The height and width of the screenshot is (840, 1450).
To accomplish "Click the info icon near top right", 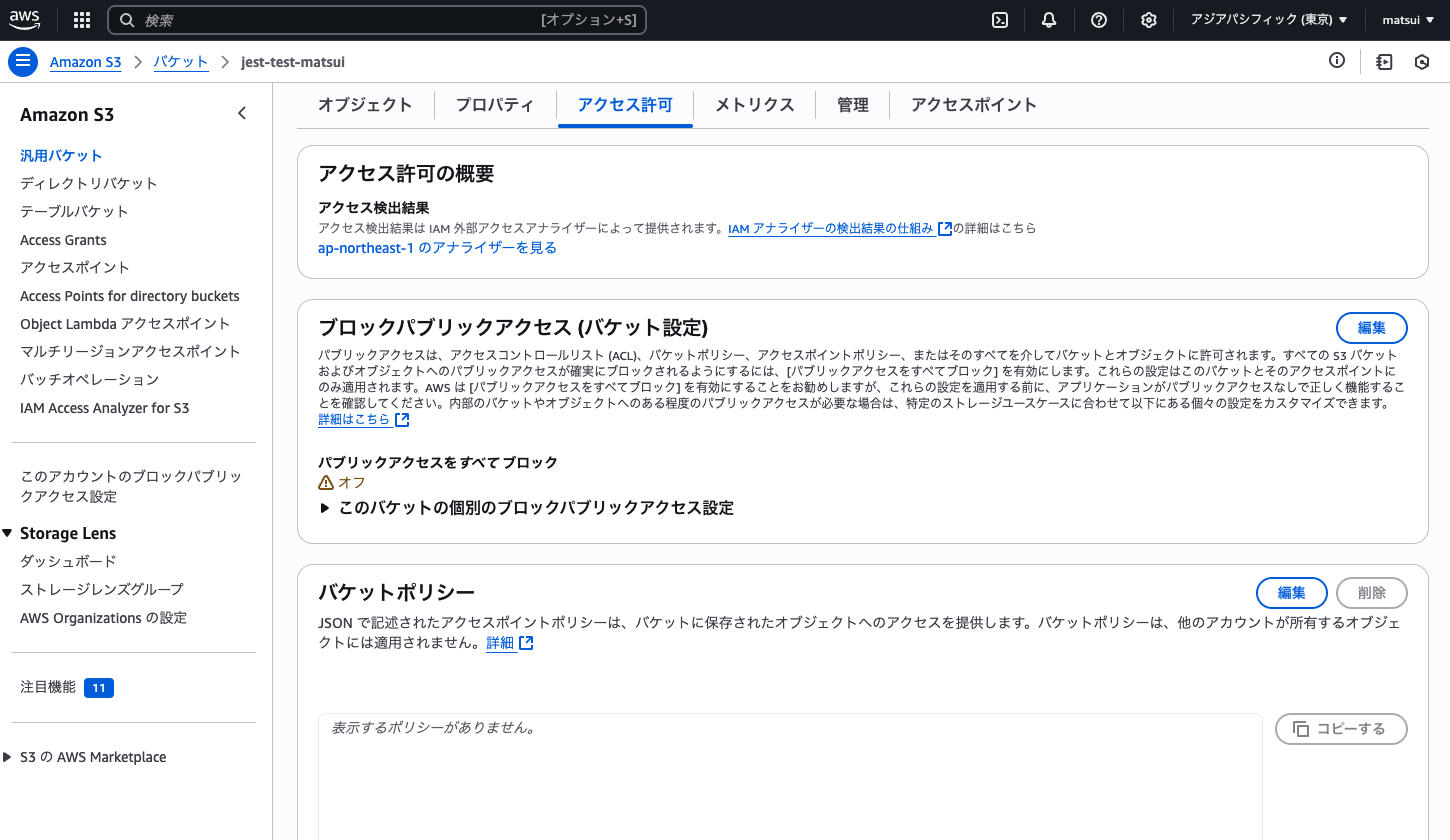I will tap(1337, 60).
